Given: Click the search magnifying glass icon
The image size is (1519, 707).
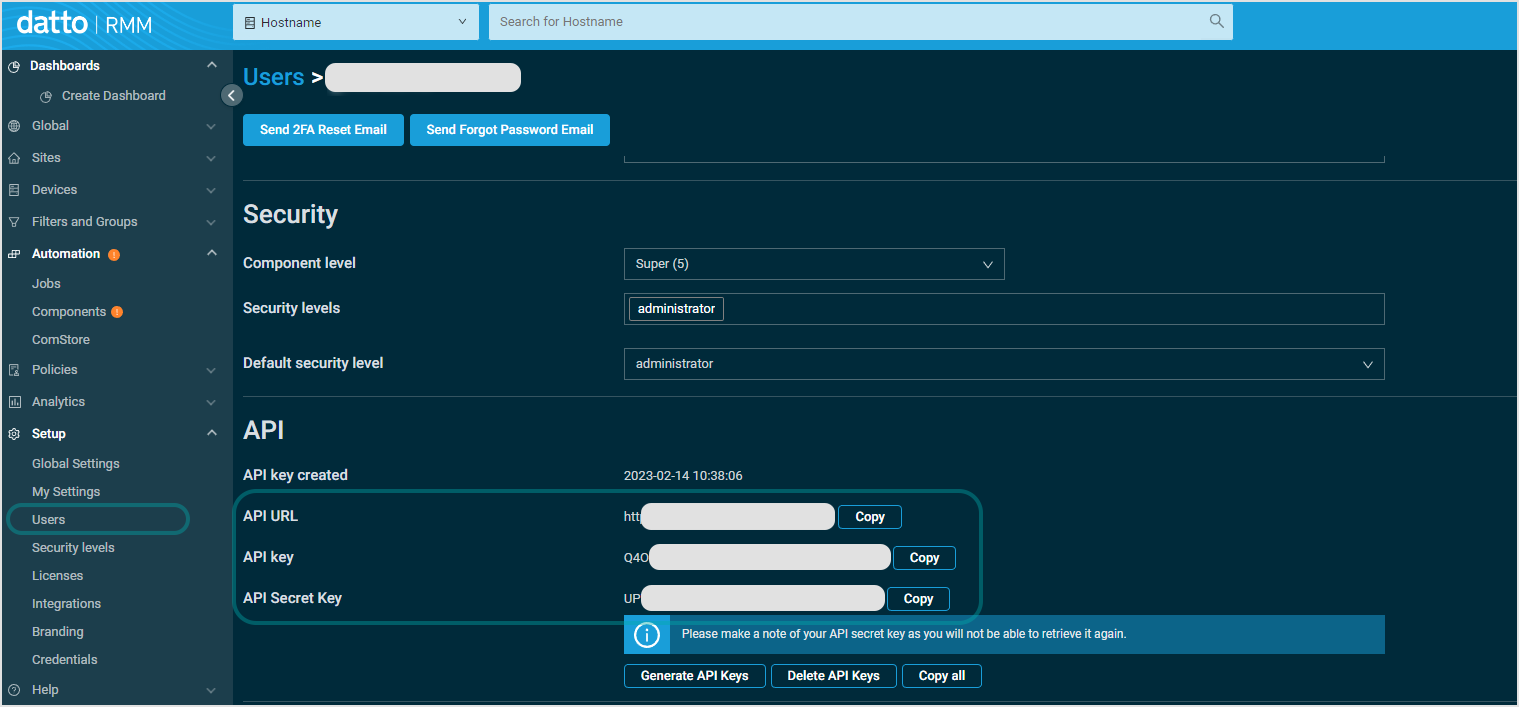Looking at the screenshot, I should click(1215, 21).
